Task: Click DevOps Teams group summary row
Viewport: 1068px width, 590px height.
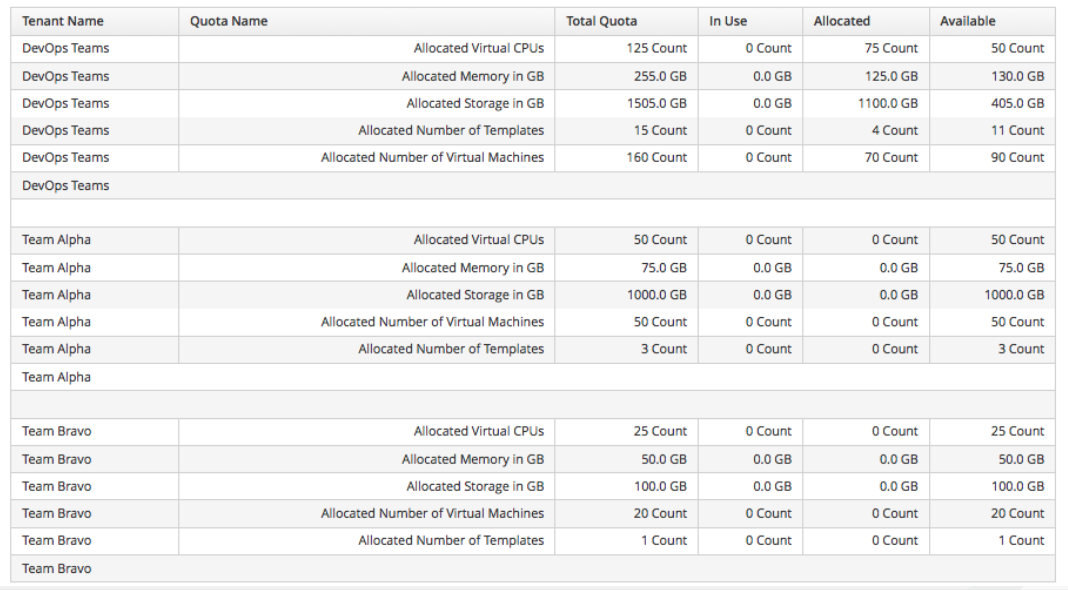Action: pyautogui.click(x=66, y=186)
